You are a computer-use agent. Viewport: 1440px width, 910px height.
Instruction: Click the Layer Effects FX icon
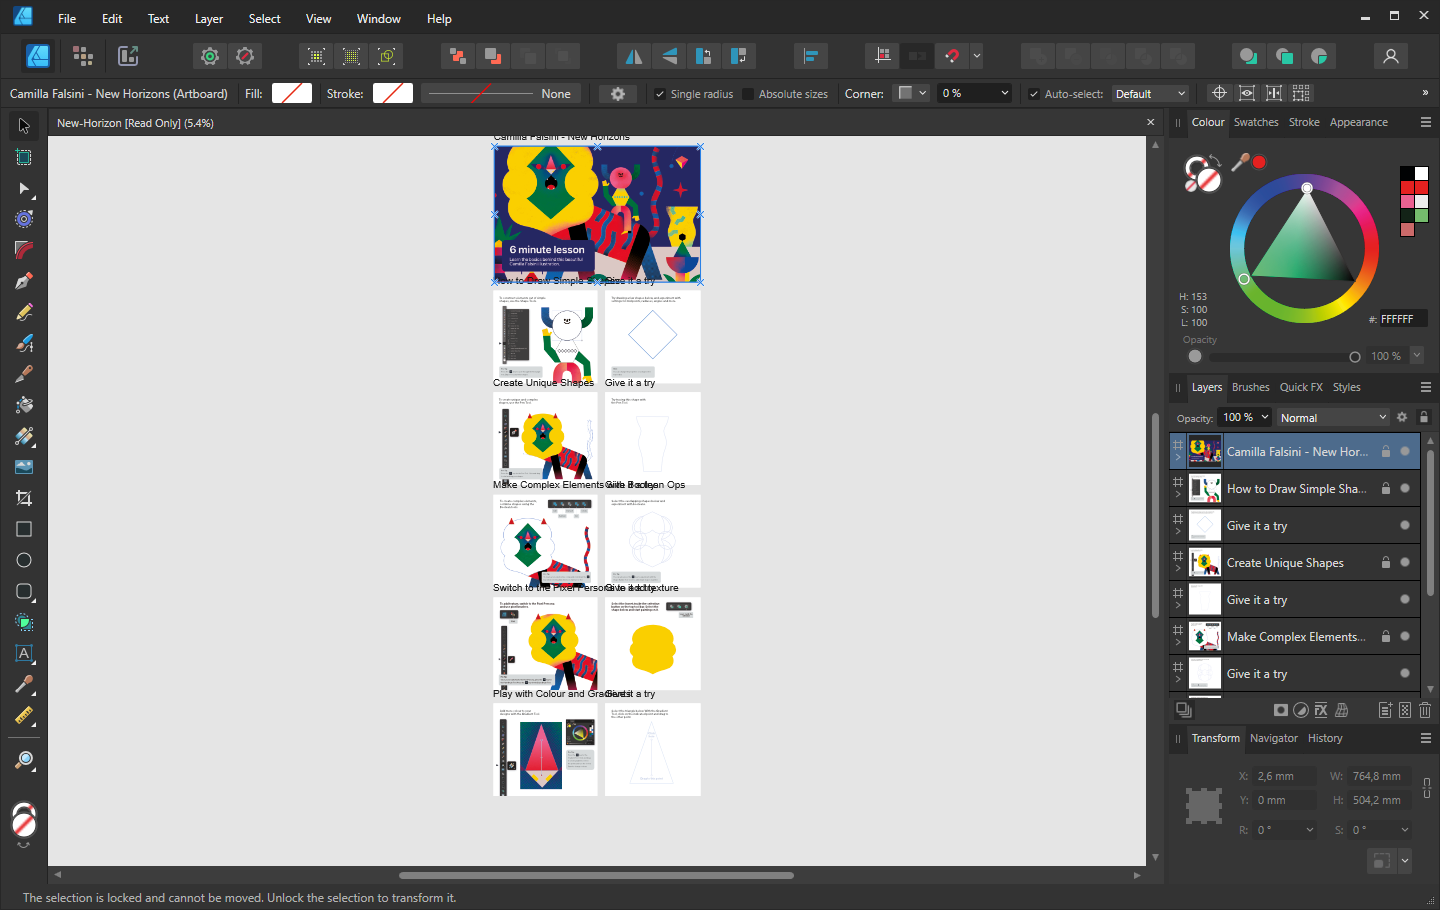click(x=1321, y=710)
